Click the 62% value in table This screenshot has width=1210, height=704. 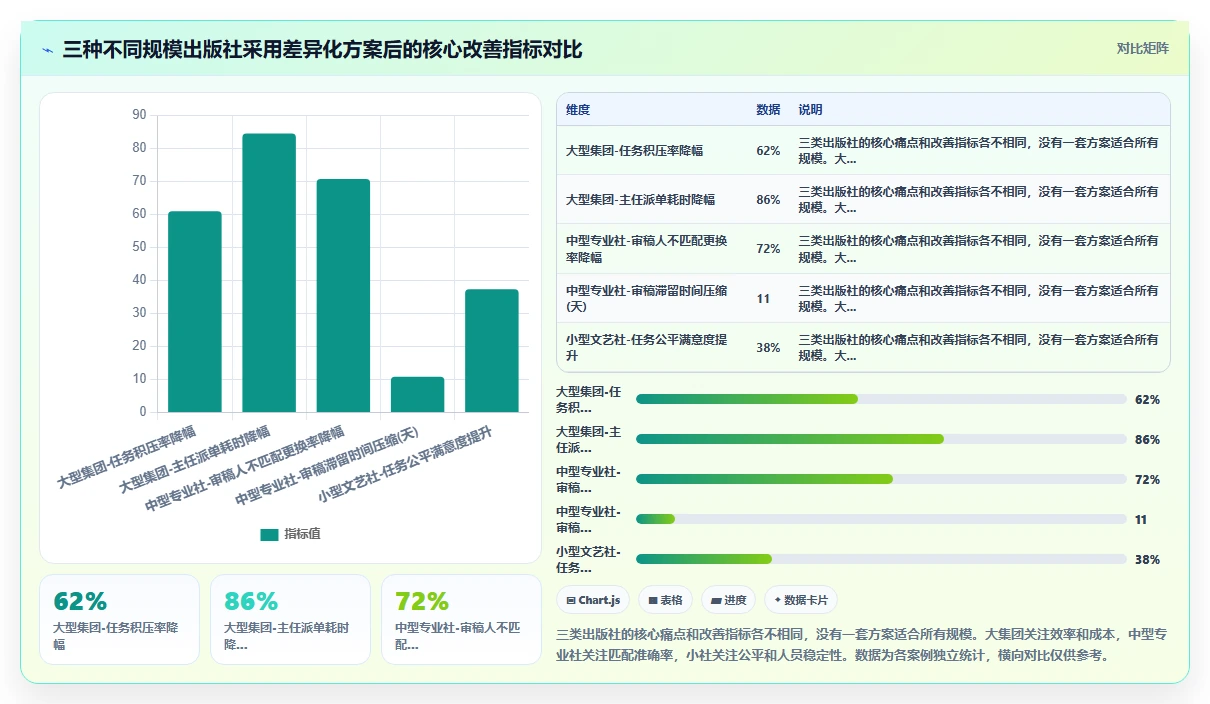(x=768, y=151)
